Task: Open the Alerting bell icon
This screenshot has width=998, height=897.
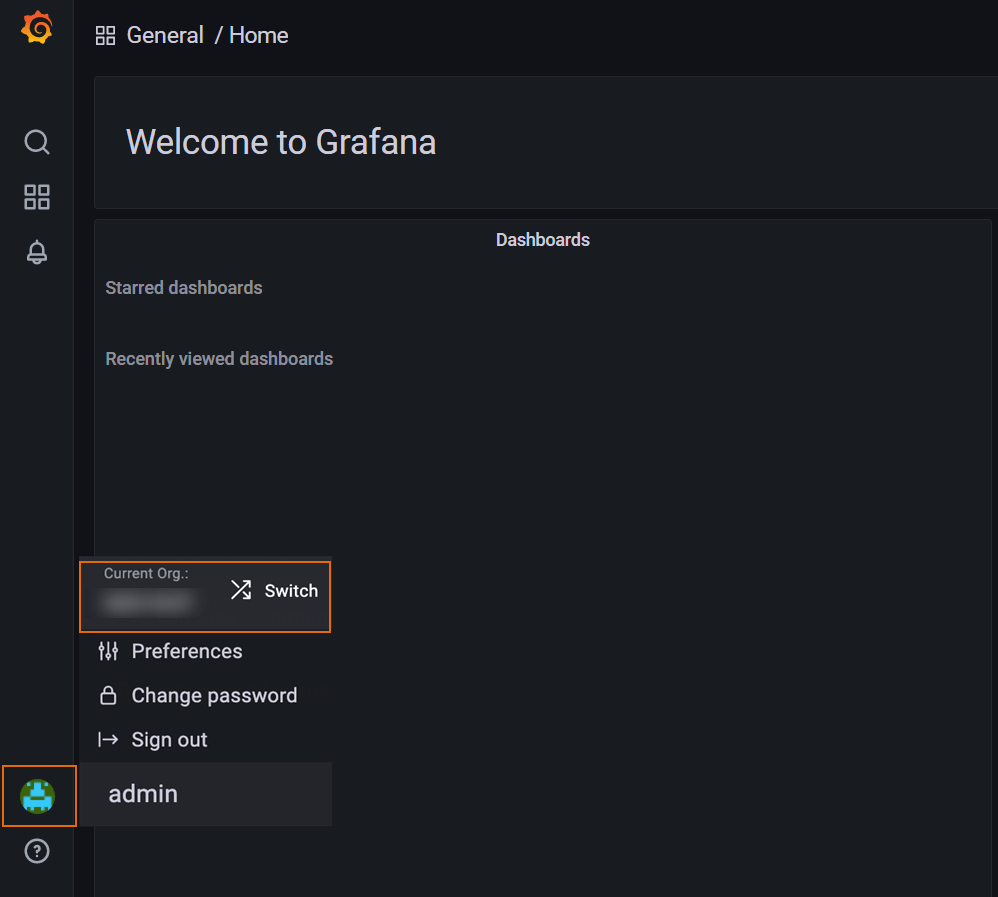Action: 37,252
